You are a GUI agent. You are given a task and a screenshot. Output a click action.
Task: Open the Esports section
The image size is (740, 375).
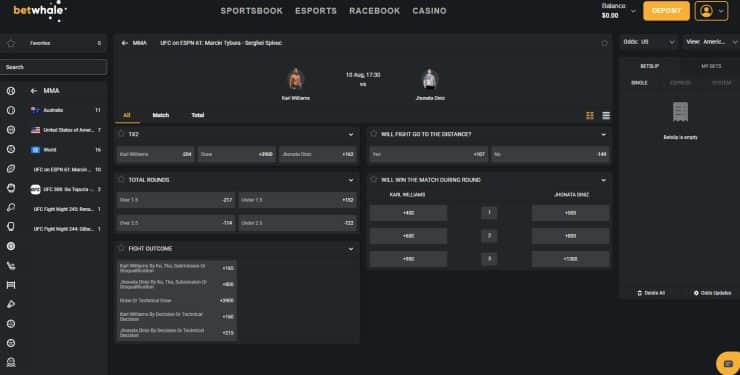point(316,11)
